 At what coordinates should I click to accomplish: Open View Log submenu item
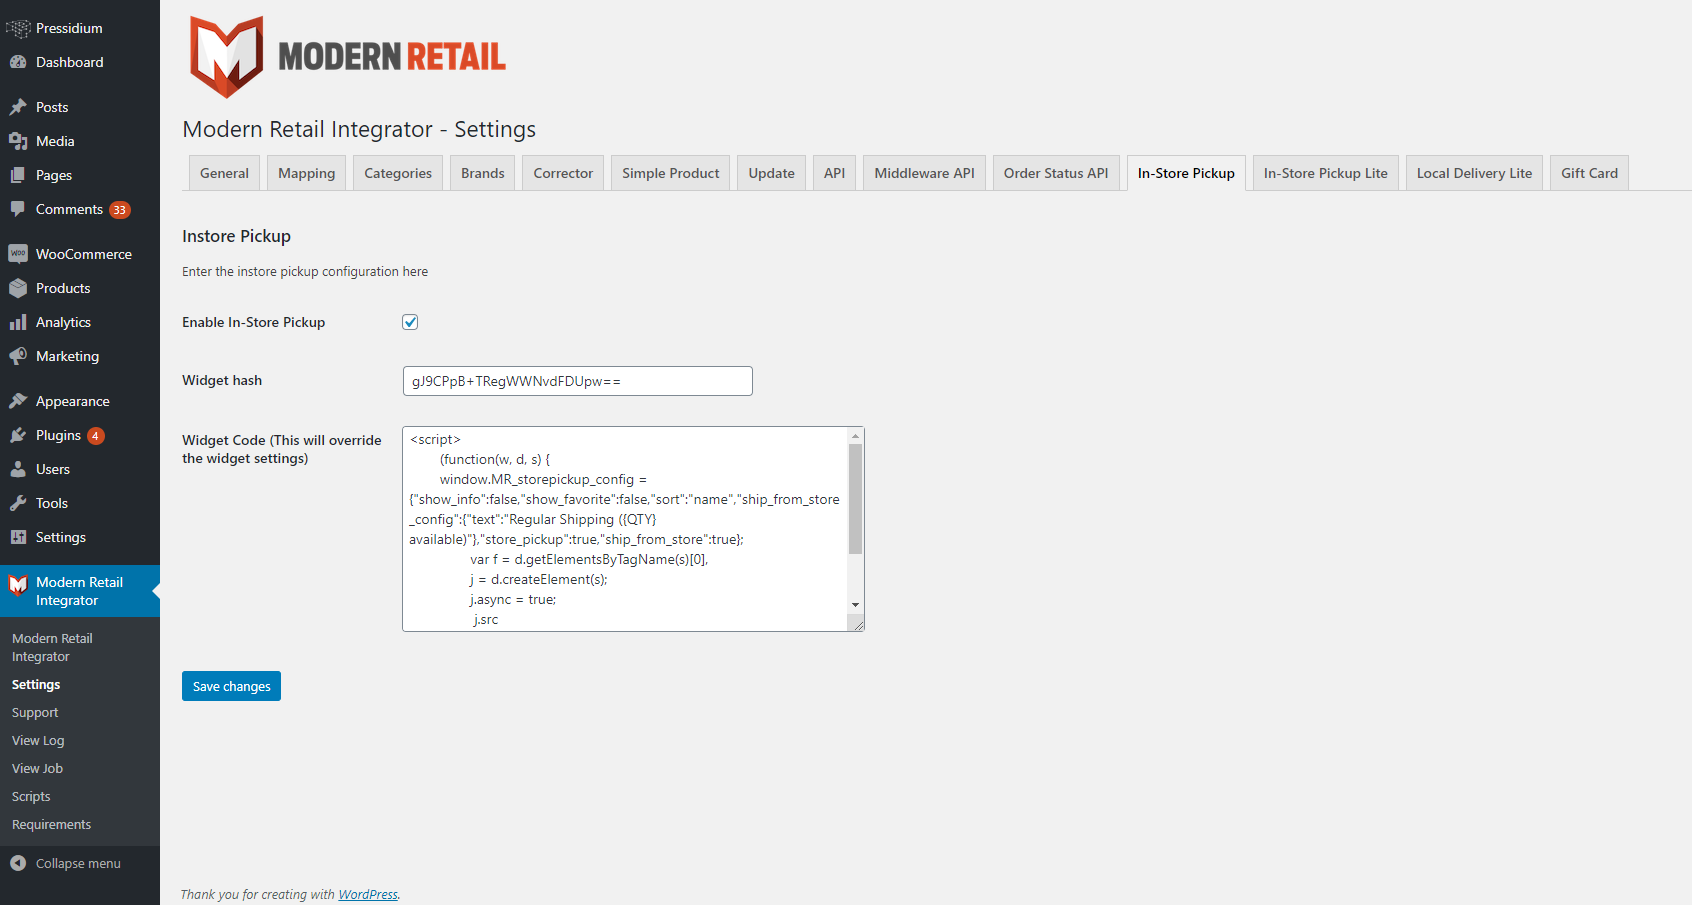click(x=38, y=741)
